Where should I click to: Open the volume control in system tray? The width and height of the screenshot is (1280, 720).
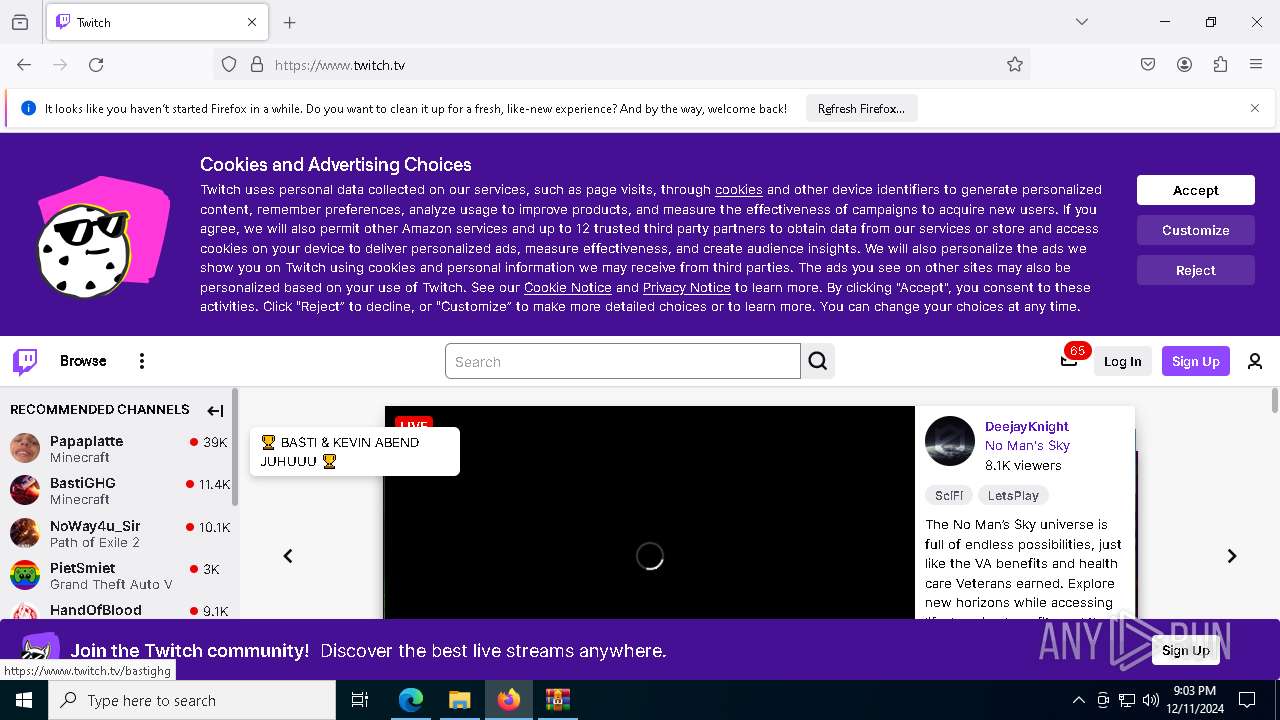point(1151,700)
